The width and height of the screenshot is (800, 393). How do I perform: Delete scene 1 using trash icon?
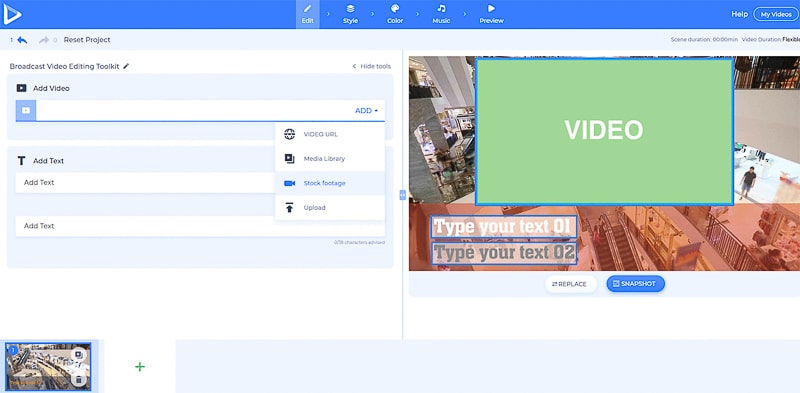tap(78, 379)
